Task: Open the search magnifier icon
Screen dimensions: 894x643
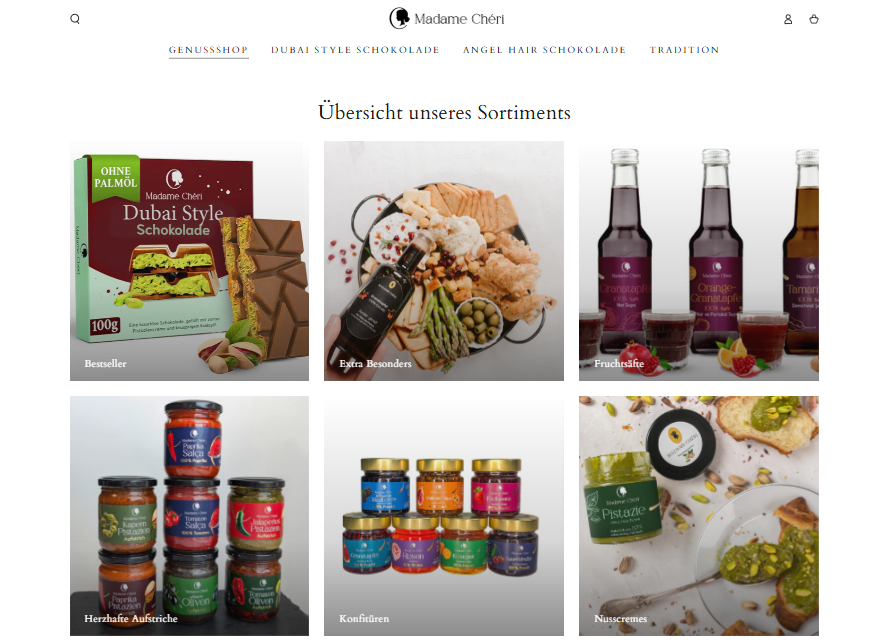Action: 75,19
